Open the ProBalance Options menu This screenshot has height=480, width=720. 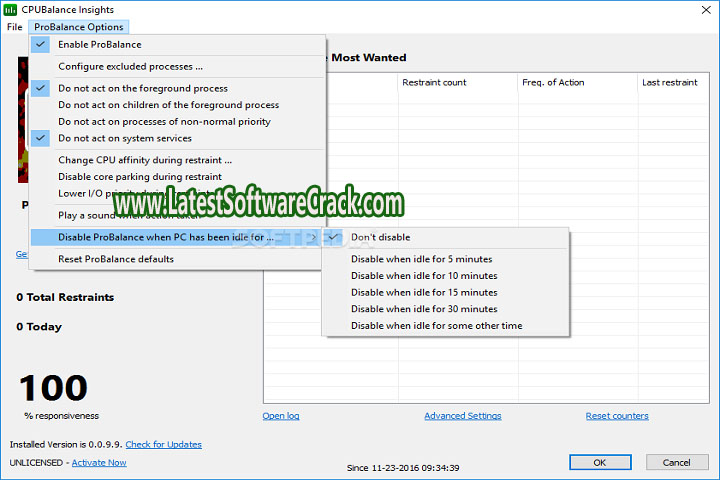click(78, 27)
